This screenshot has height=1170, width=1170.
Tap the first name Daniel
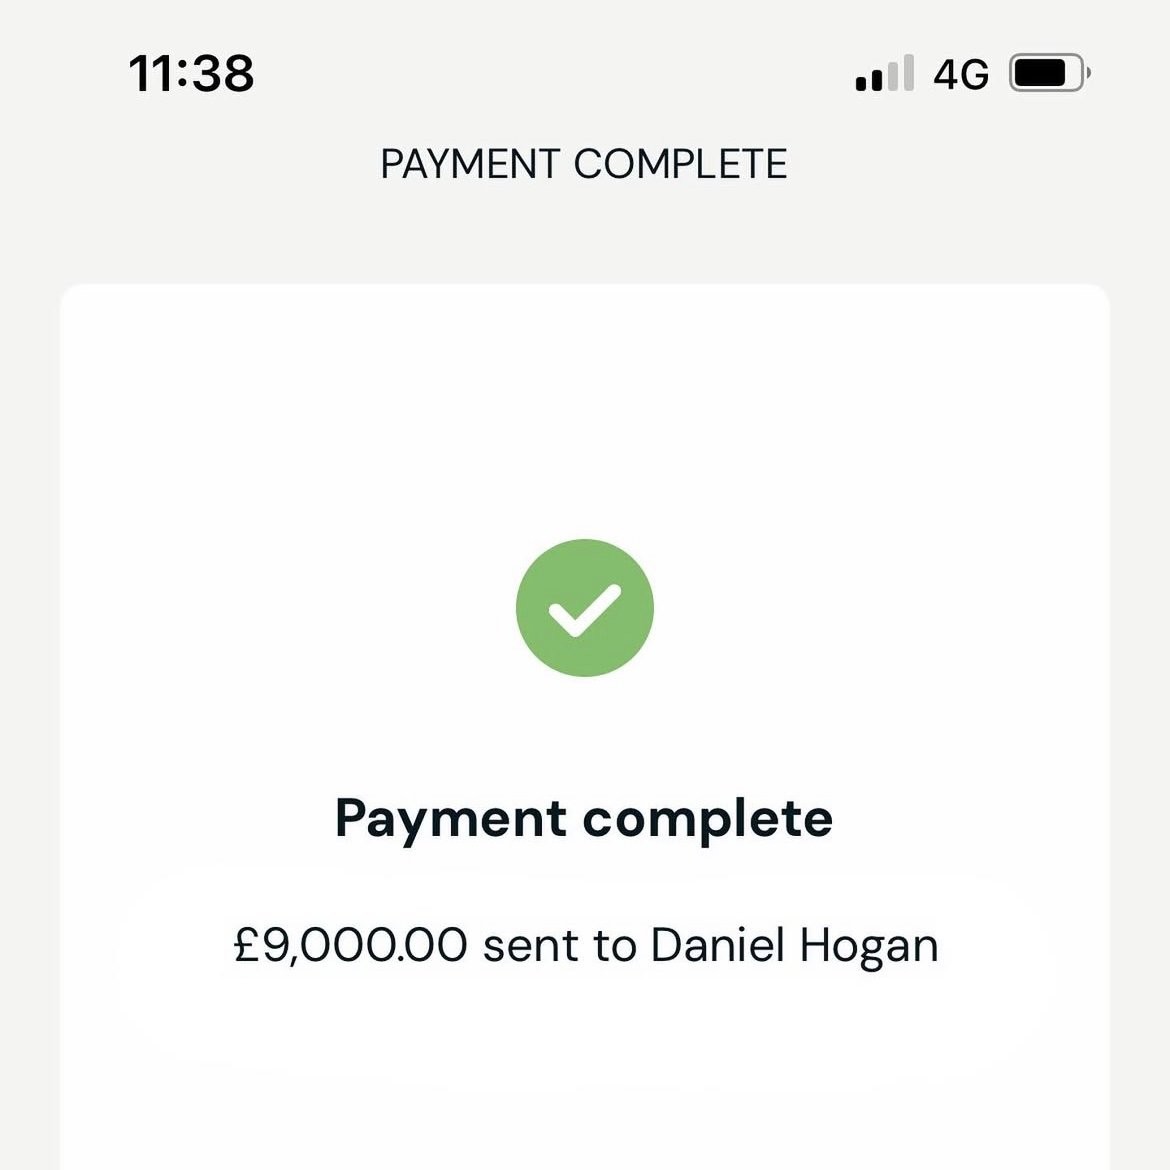718,945
